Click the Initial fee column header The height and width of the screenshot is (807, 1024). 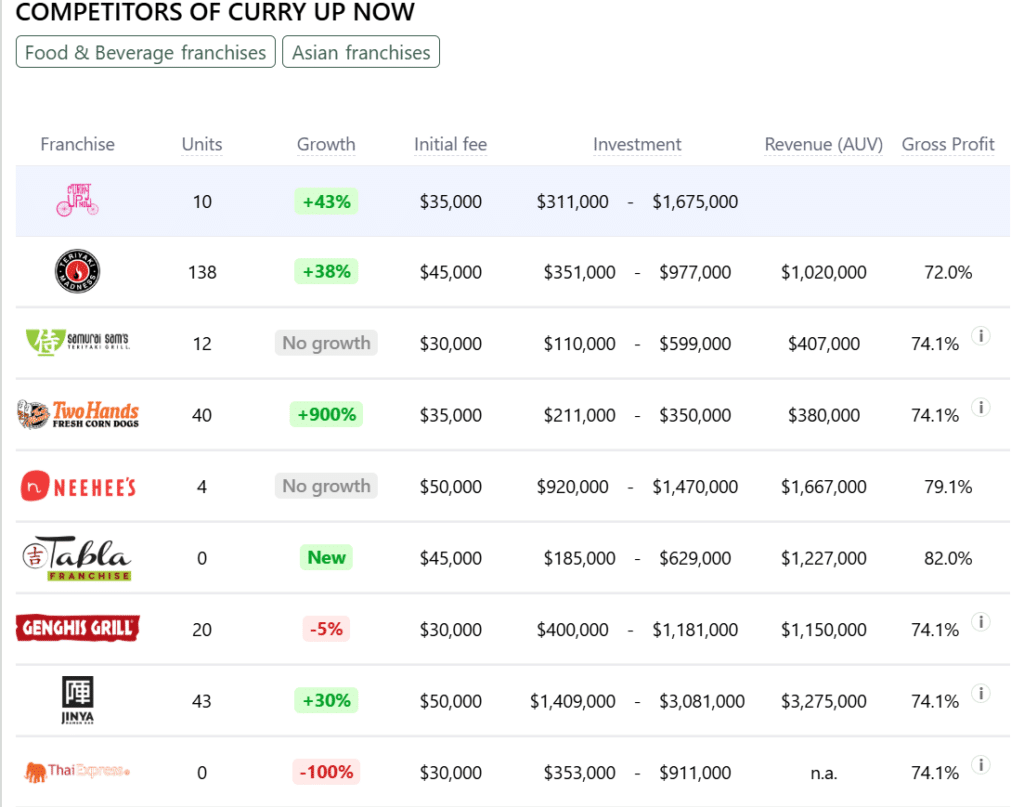tap(451, 144)
